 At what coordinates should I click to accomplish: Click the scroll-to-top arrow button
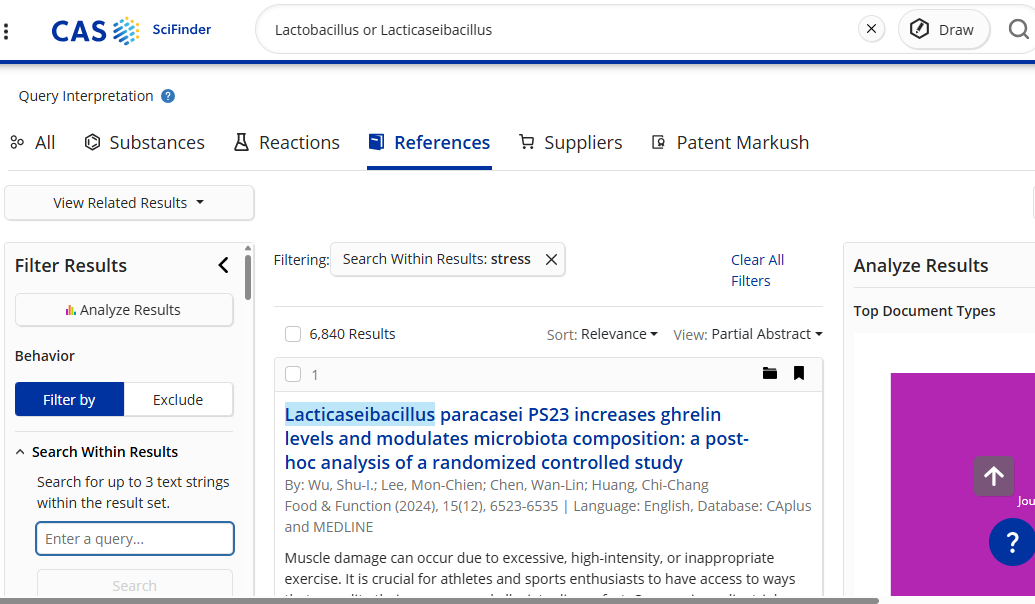(x=993, y=476)
